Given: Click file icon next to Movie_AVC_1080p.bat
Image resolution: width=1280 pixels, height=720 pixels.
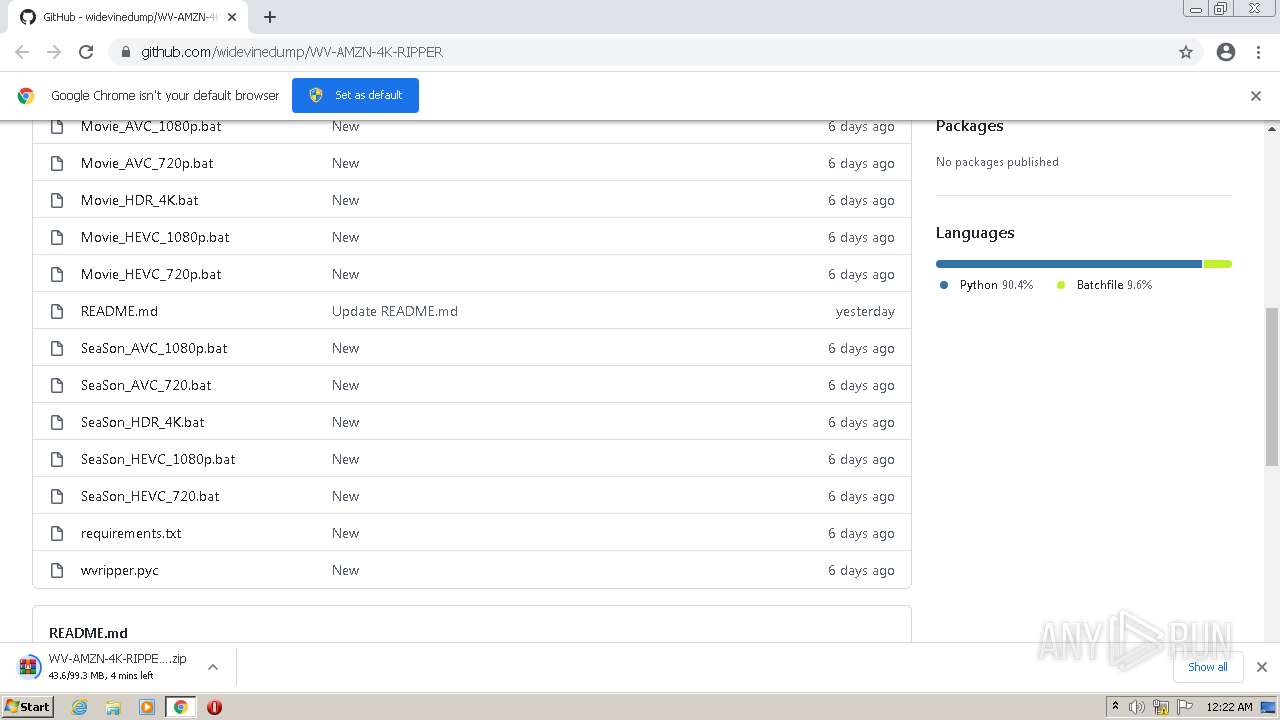Looking at the screenshot, I should click(57, 126).
